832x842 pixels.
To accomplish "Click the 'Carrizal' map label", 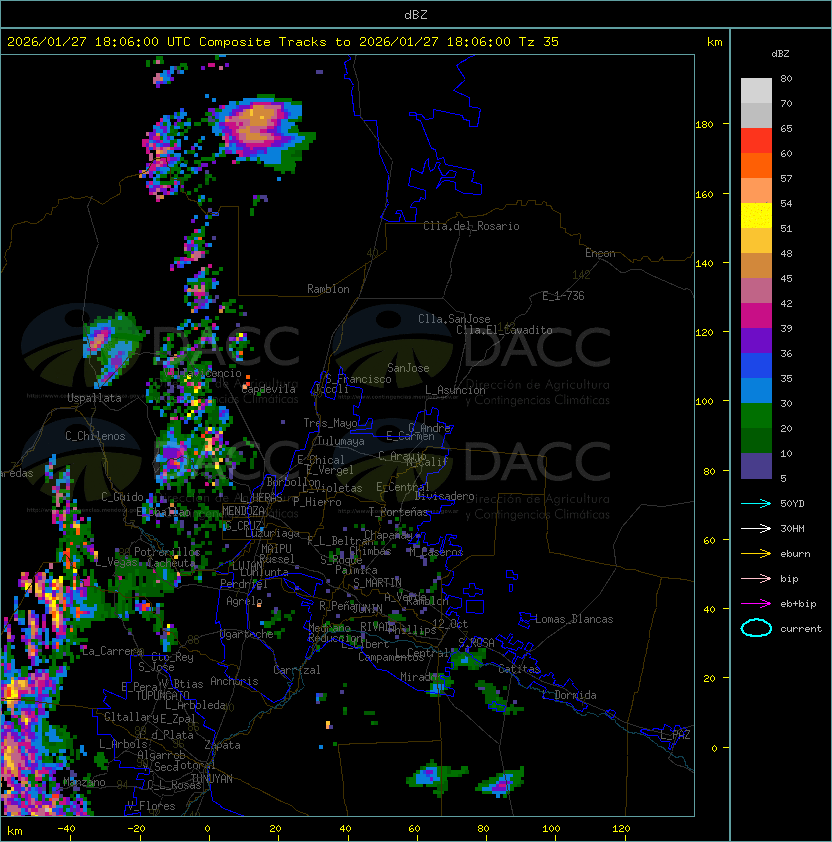I will point(296,670).
